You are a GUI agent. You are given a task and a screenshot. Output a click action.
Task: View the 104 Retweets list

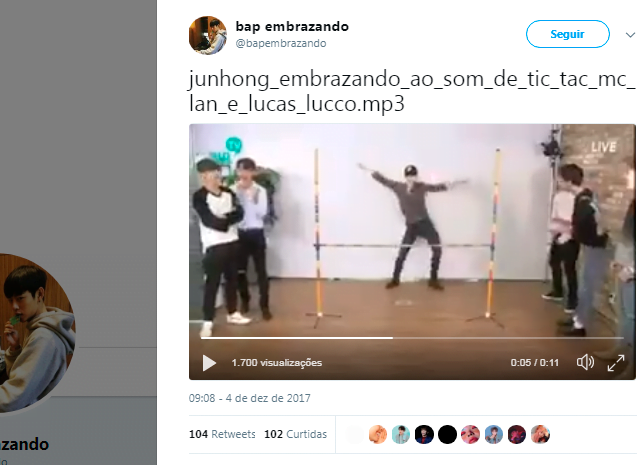tap(222, 434)
